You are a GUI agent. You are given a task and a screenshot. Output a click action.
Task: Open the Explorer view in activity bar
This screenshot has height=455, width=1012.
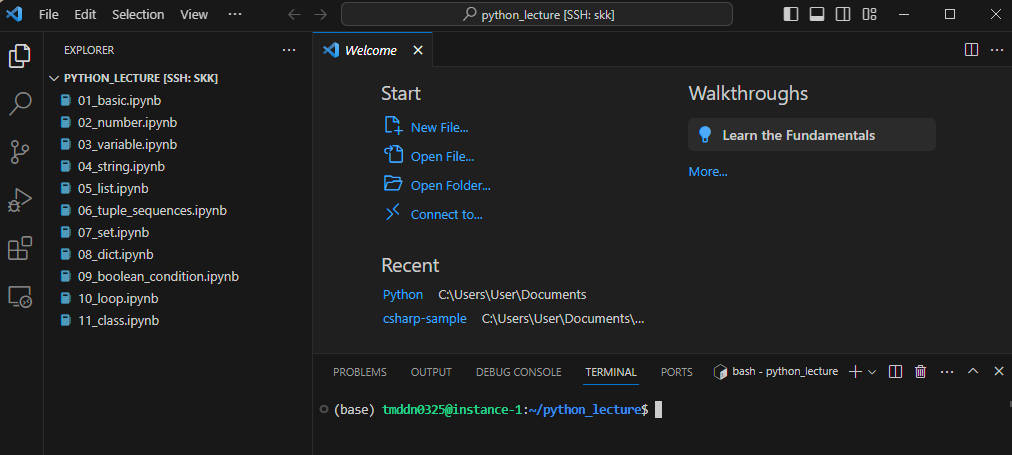19,56
